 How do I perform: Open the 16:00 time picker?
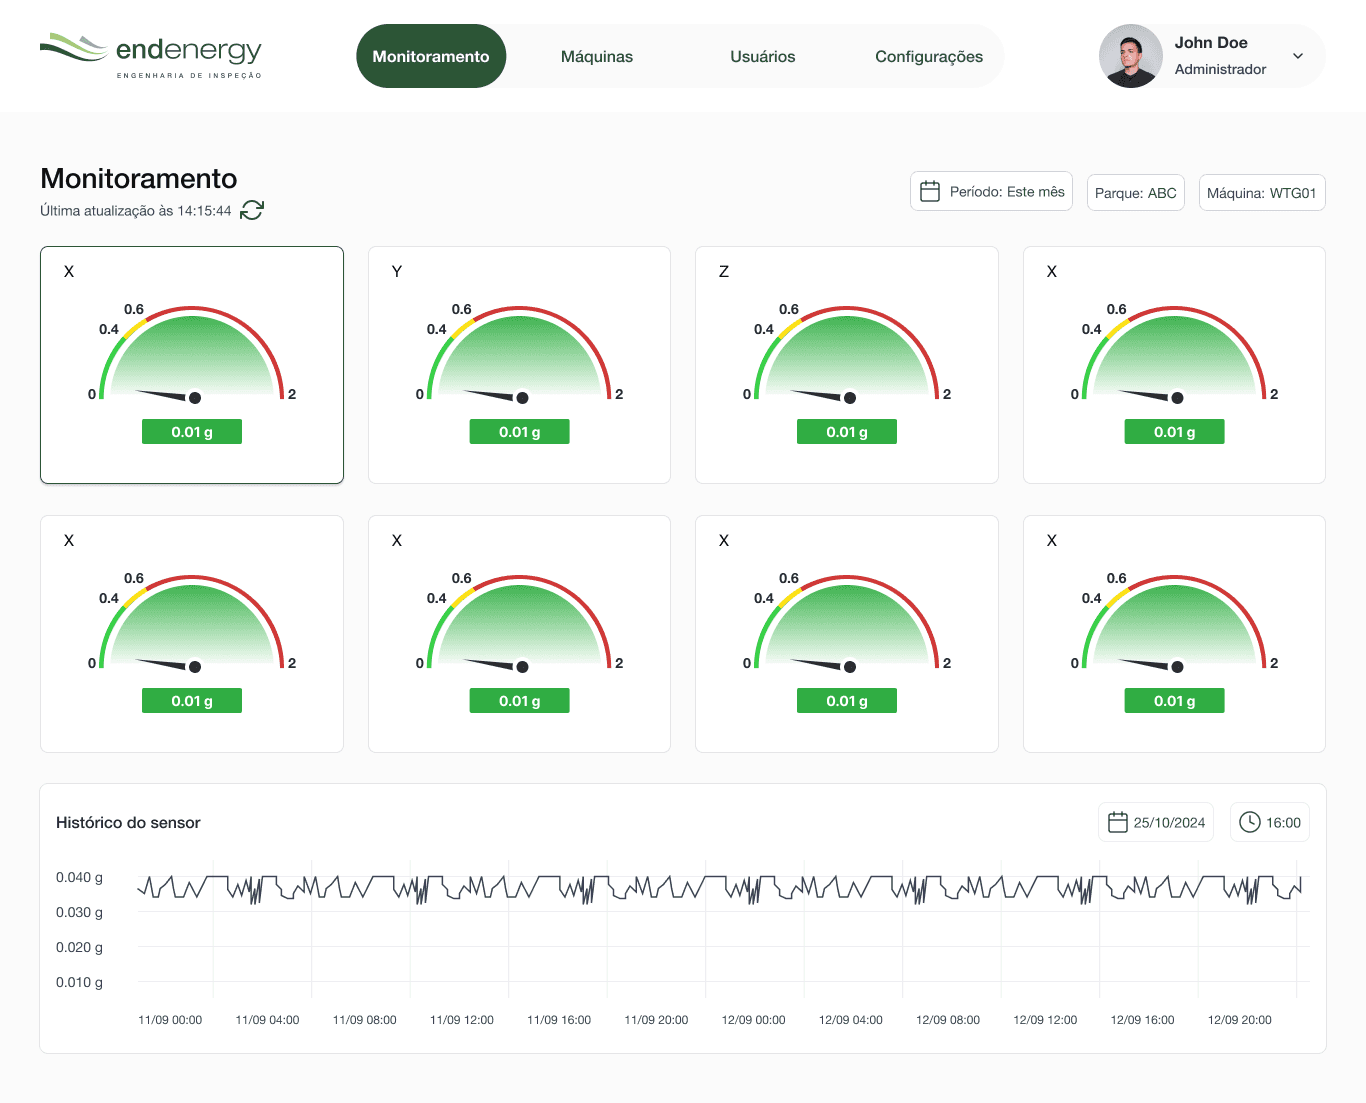click(1270, 822)
